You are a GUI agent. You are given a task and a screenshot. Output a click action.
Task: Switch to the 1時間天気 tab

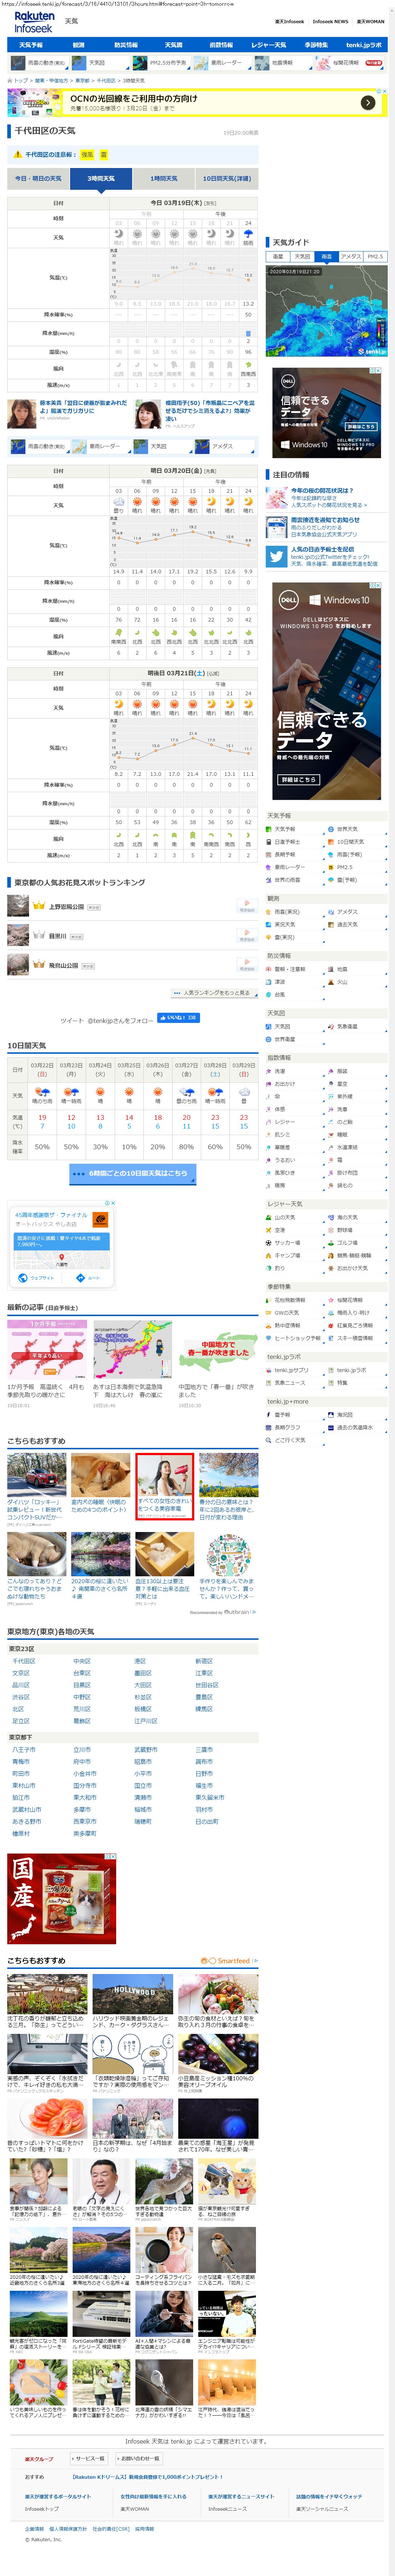click(x=164, y=179)
